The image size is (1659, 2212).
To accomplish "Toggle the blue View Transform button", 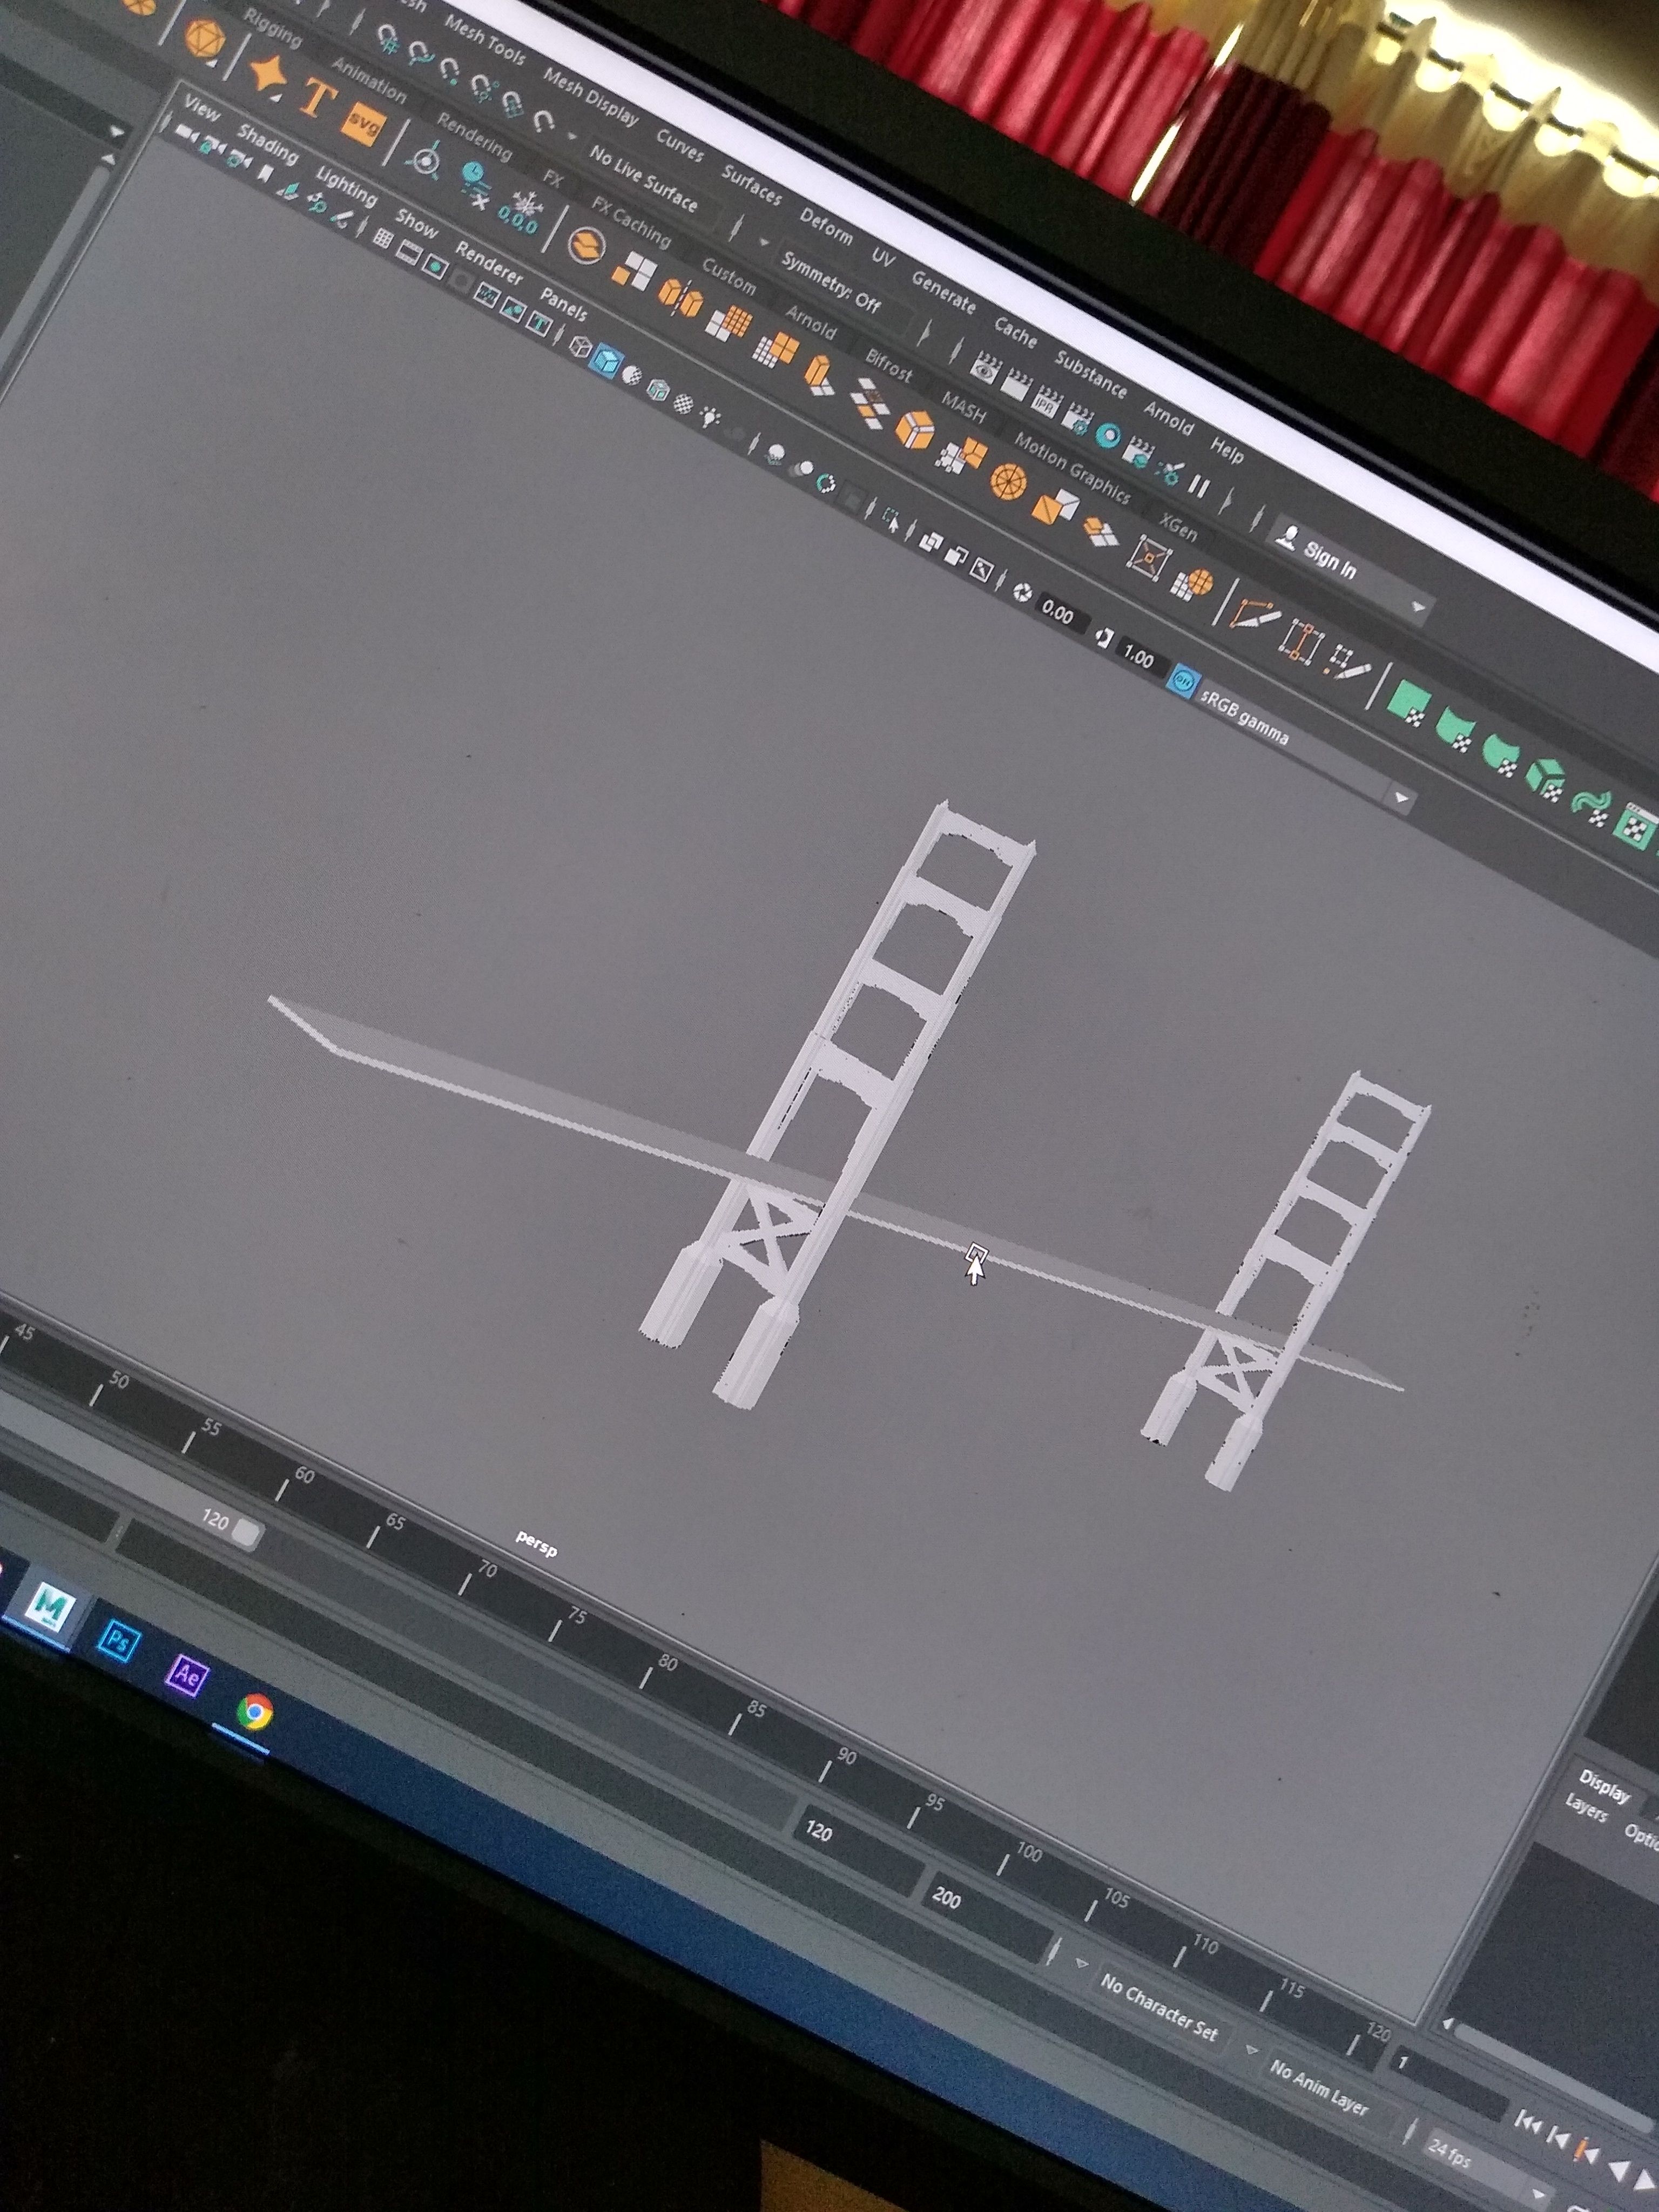I will click(x=1183, y=681).
